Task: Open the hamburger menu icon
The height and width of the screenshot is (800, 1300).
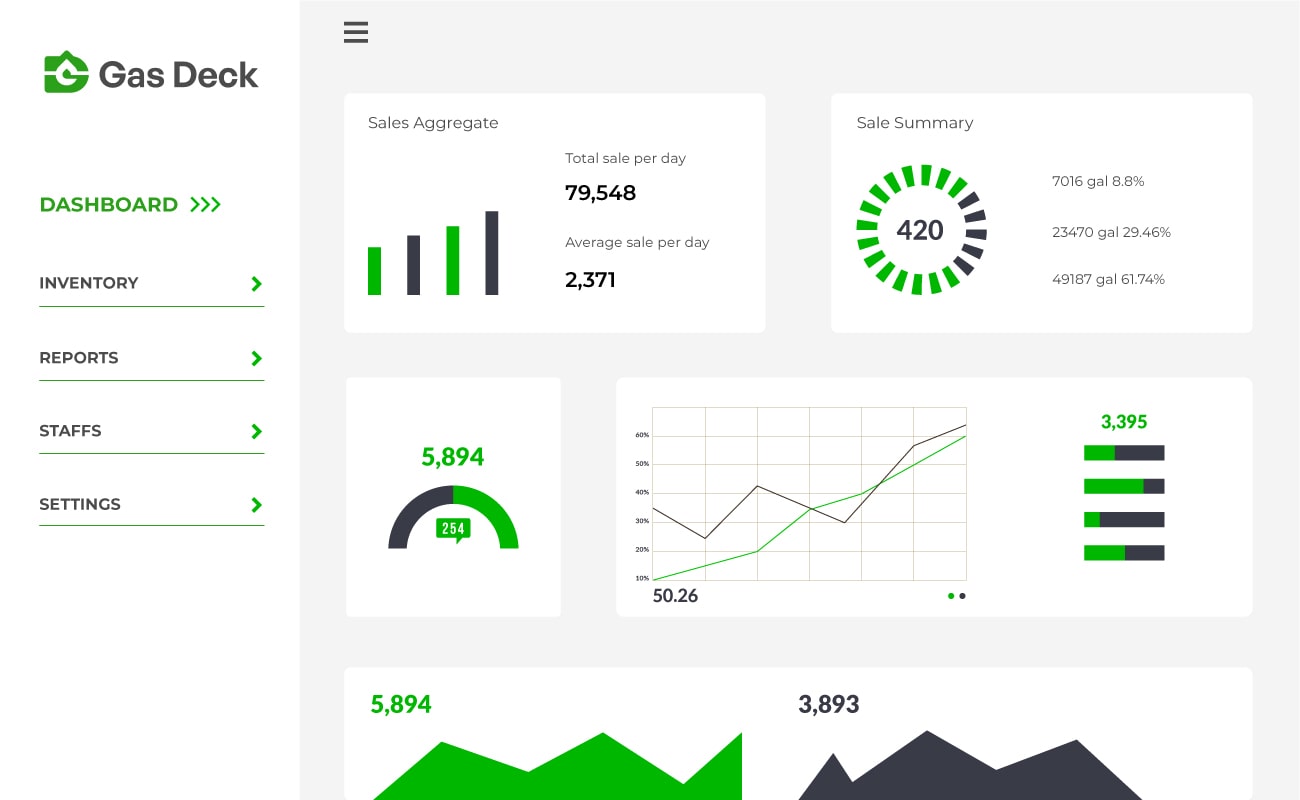Action: [x=356, y=32]
